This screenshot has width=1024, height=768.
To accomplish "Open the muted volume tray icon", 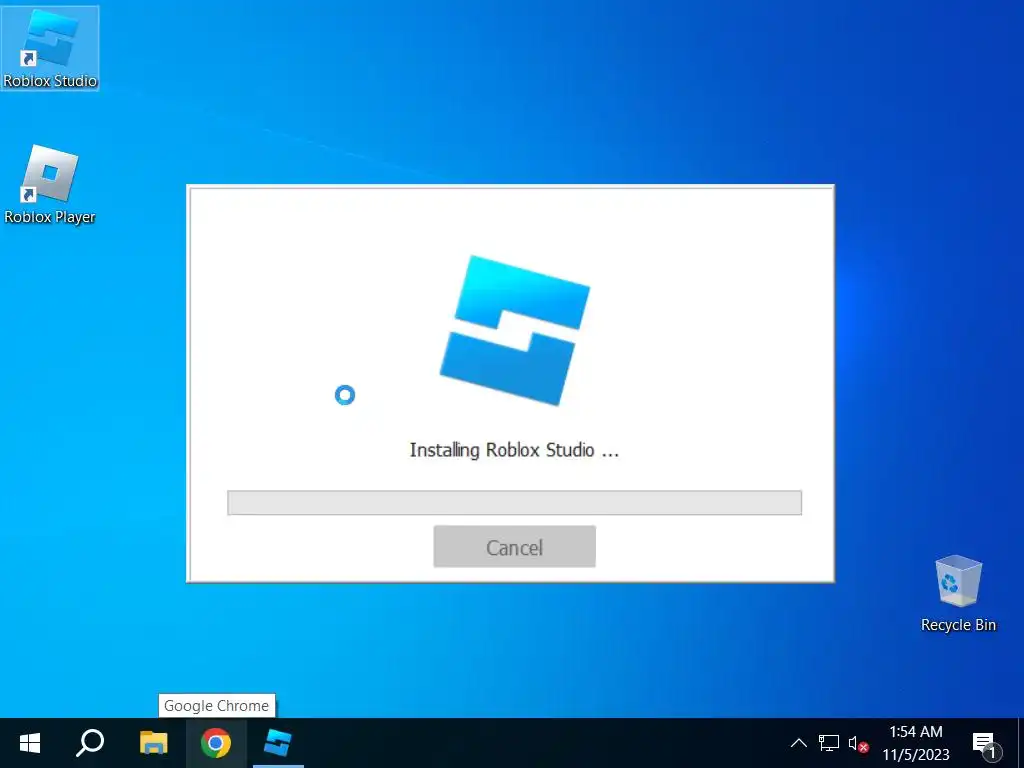I will coord(857,743).
